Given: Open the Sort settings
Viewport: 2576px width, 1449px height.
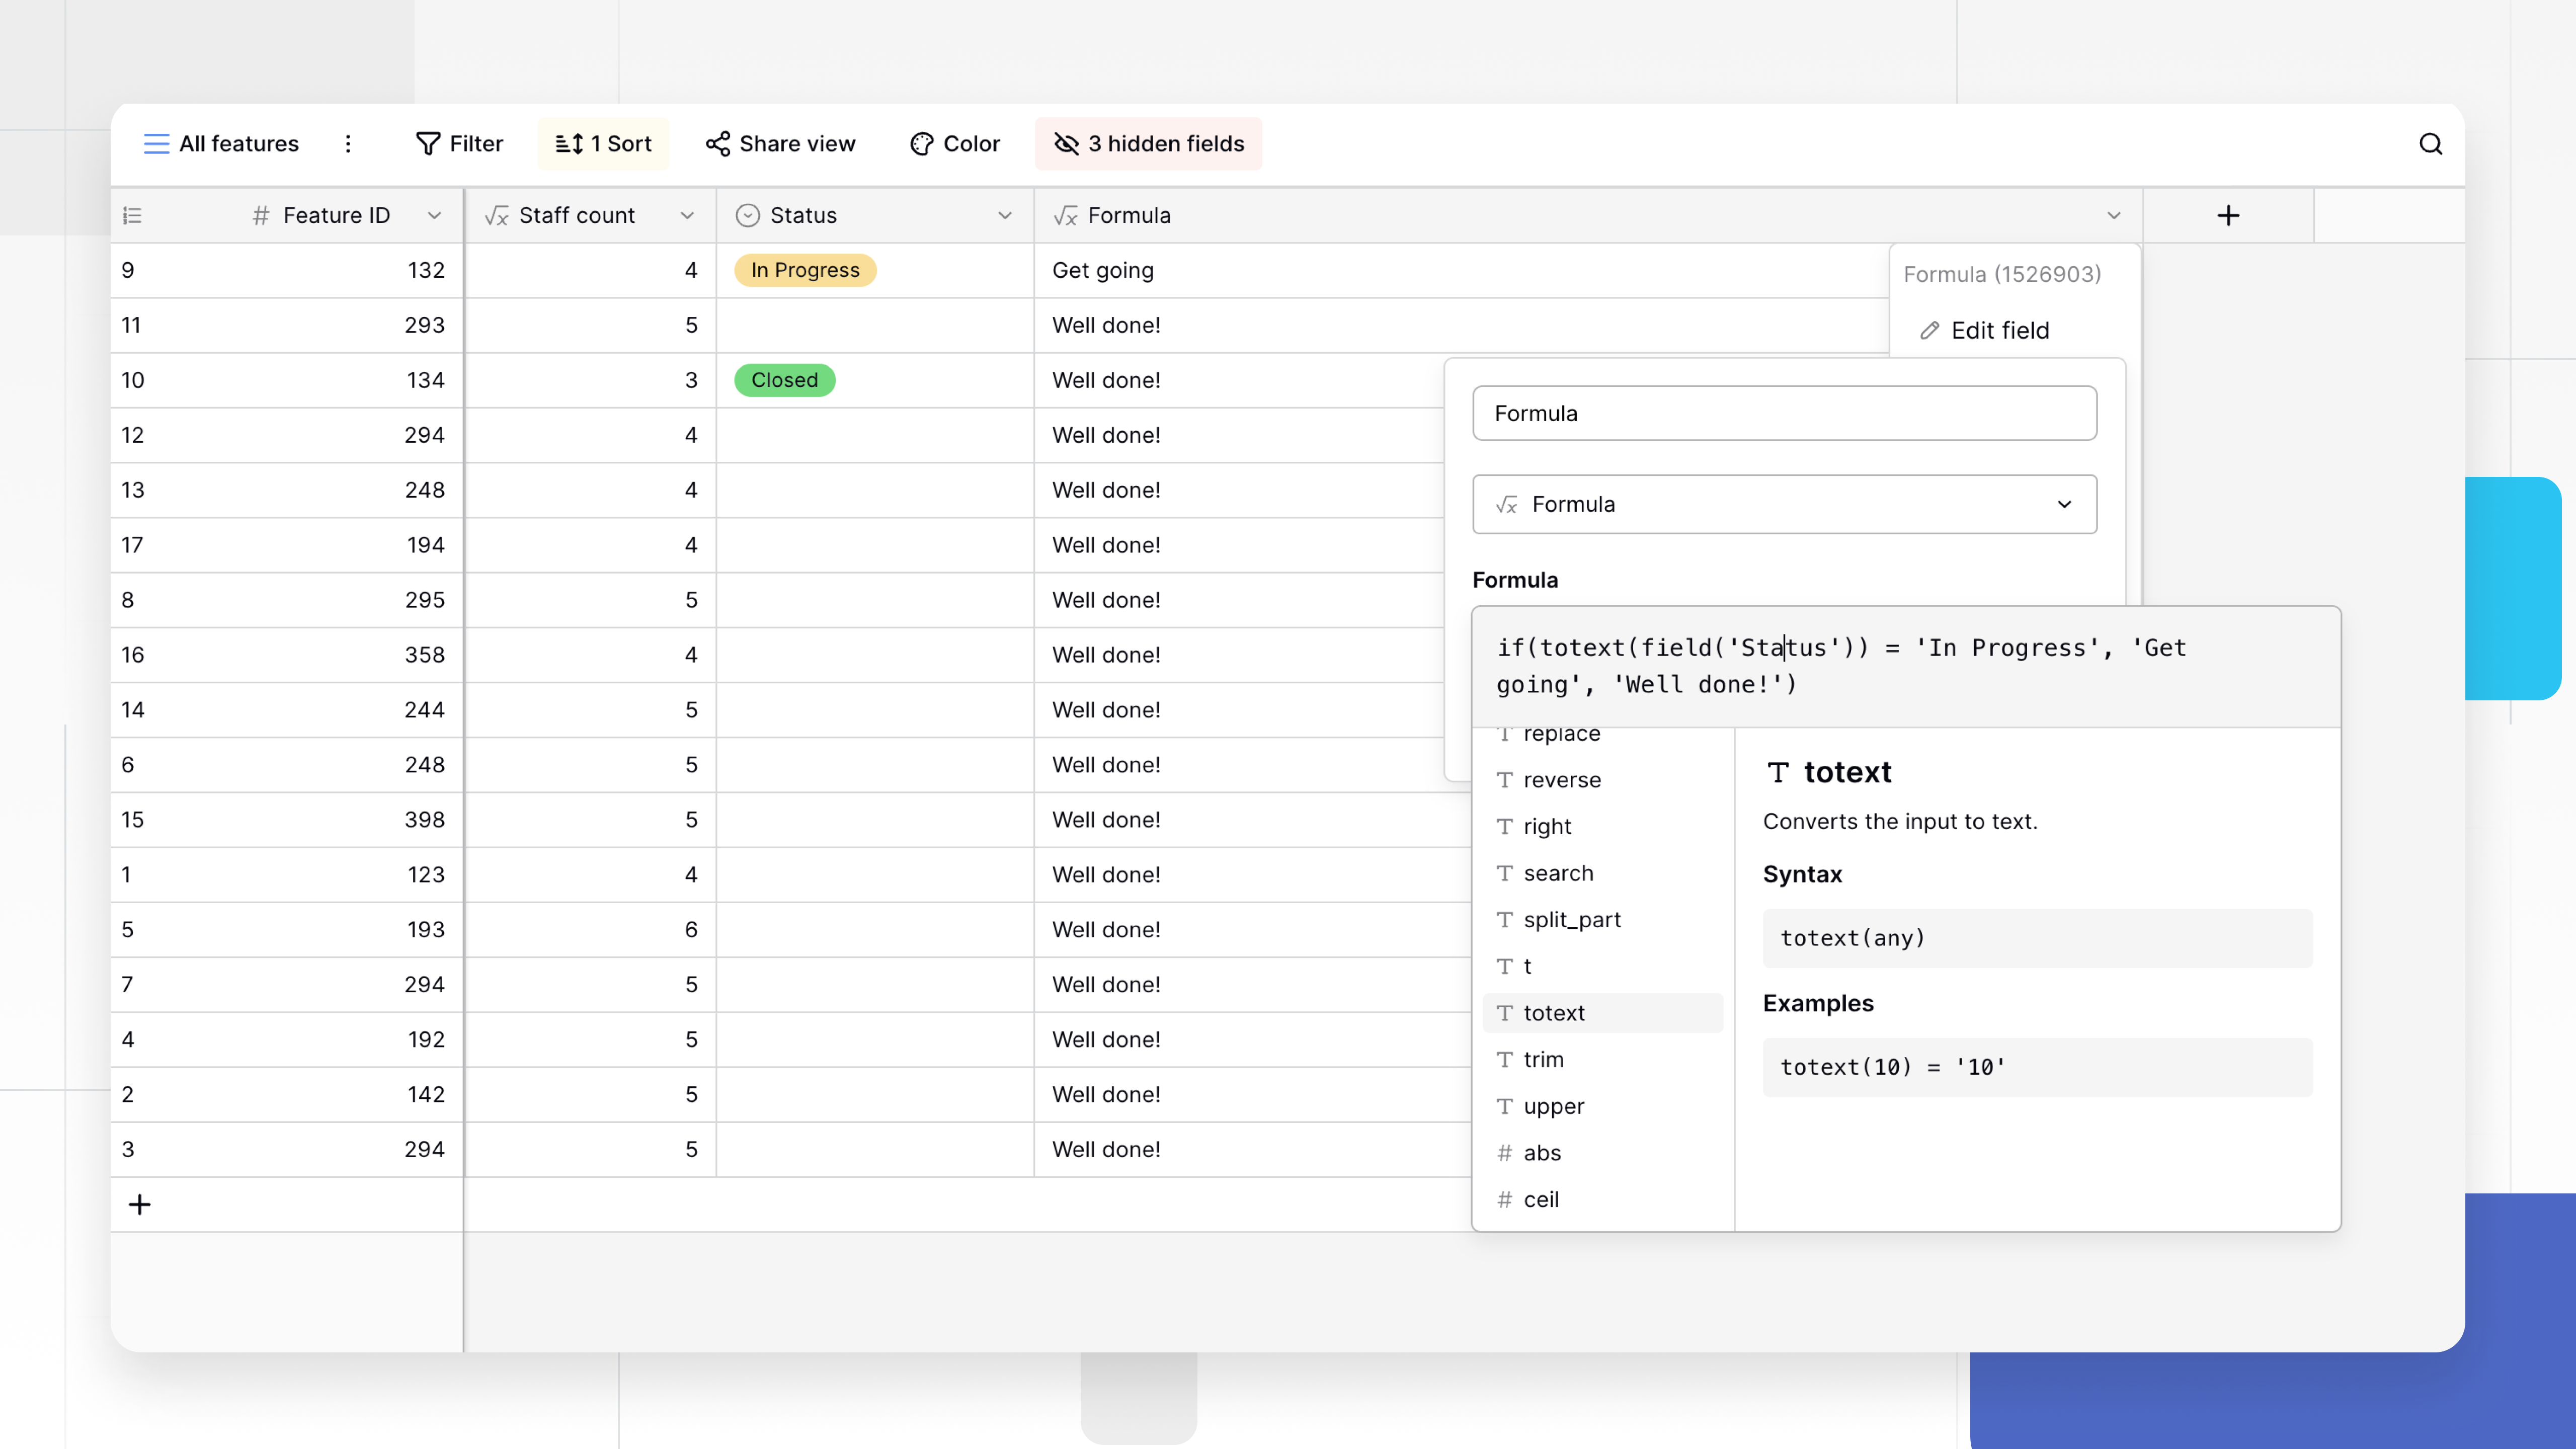Looking at the screenshot, I should click(603, 143).
